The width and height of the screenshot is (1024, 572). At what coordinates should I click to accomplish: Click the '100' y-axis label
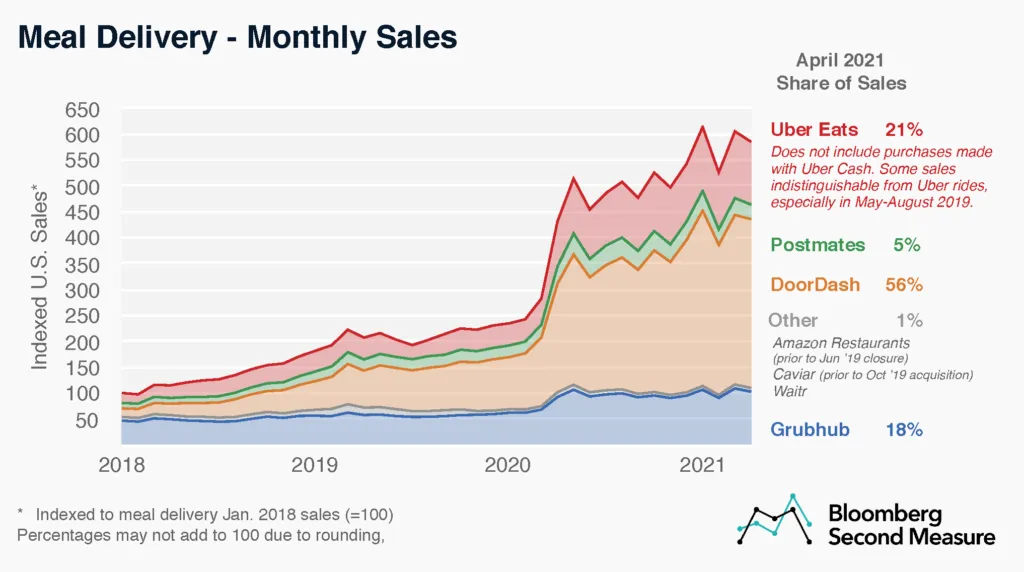(82, 394)
